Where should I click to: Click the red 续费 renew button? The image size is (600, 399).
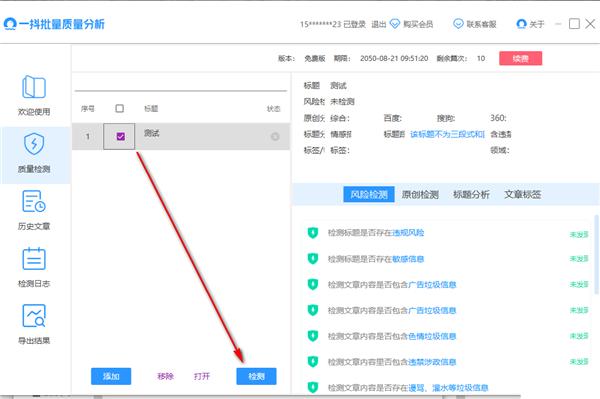(520, 59)
